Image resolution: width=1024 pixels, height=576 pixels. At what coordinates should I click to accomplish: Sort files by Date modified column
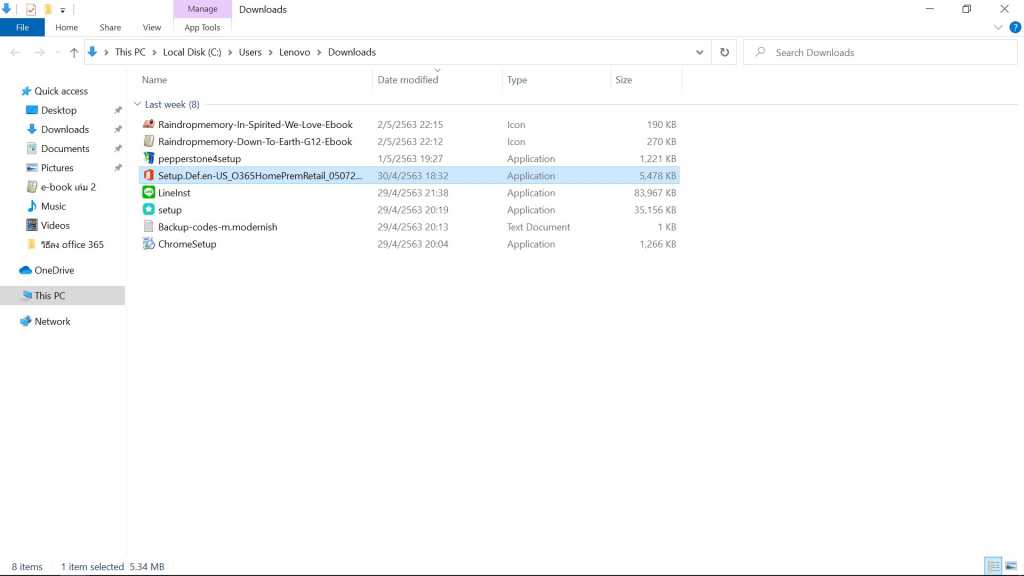coord(408,80)
